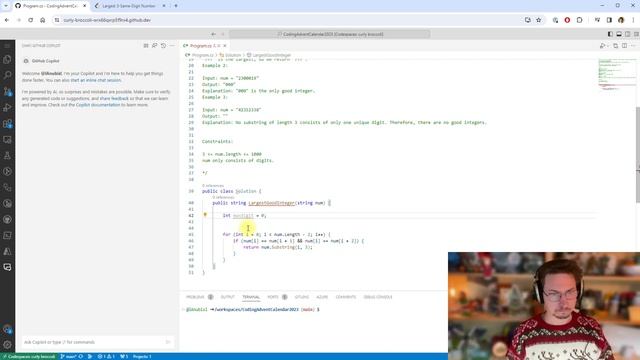Click the Codespaces remote indicator in status bar

29,356
